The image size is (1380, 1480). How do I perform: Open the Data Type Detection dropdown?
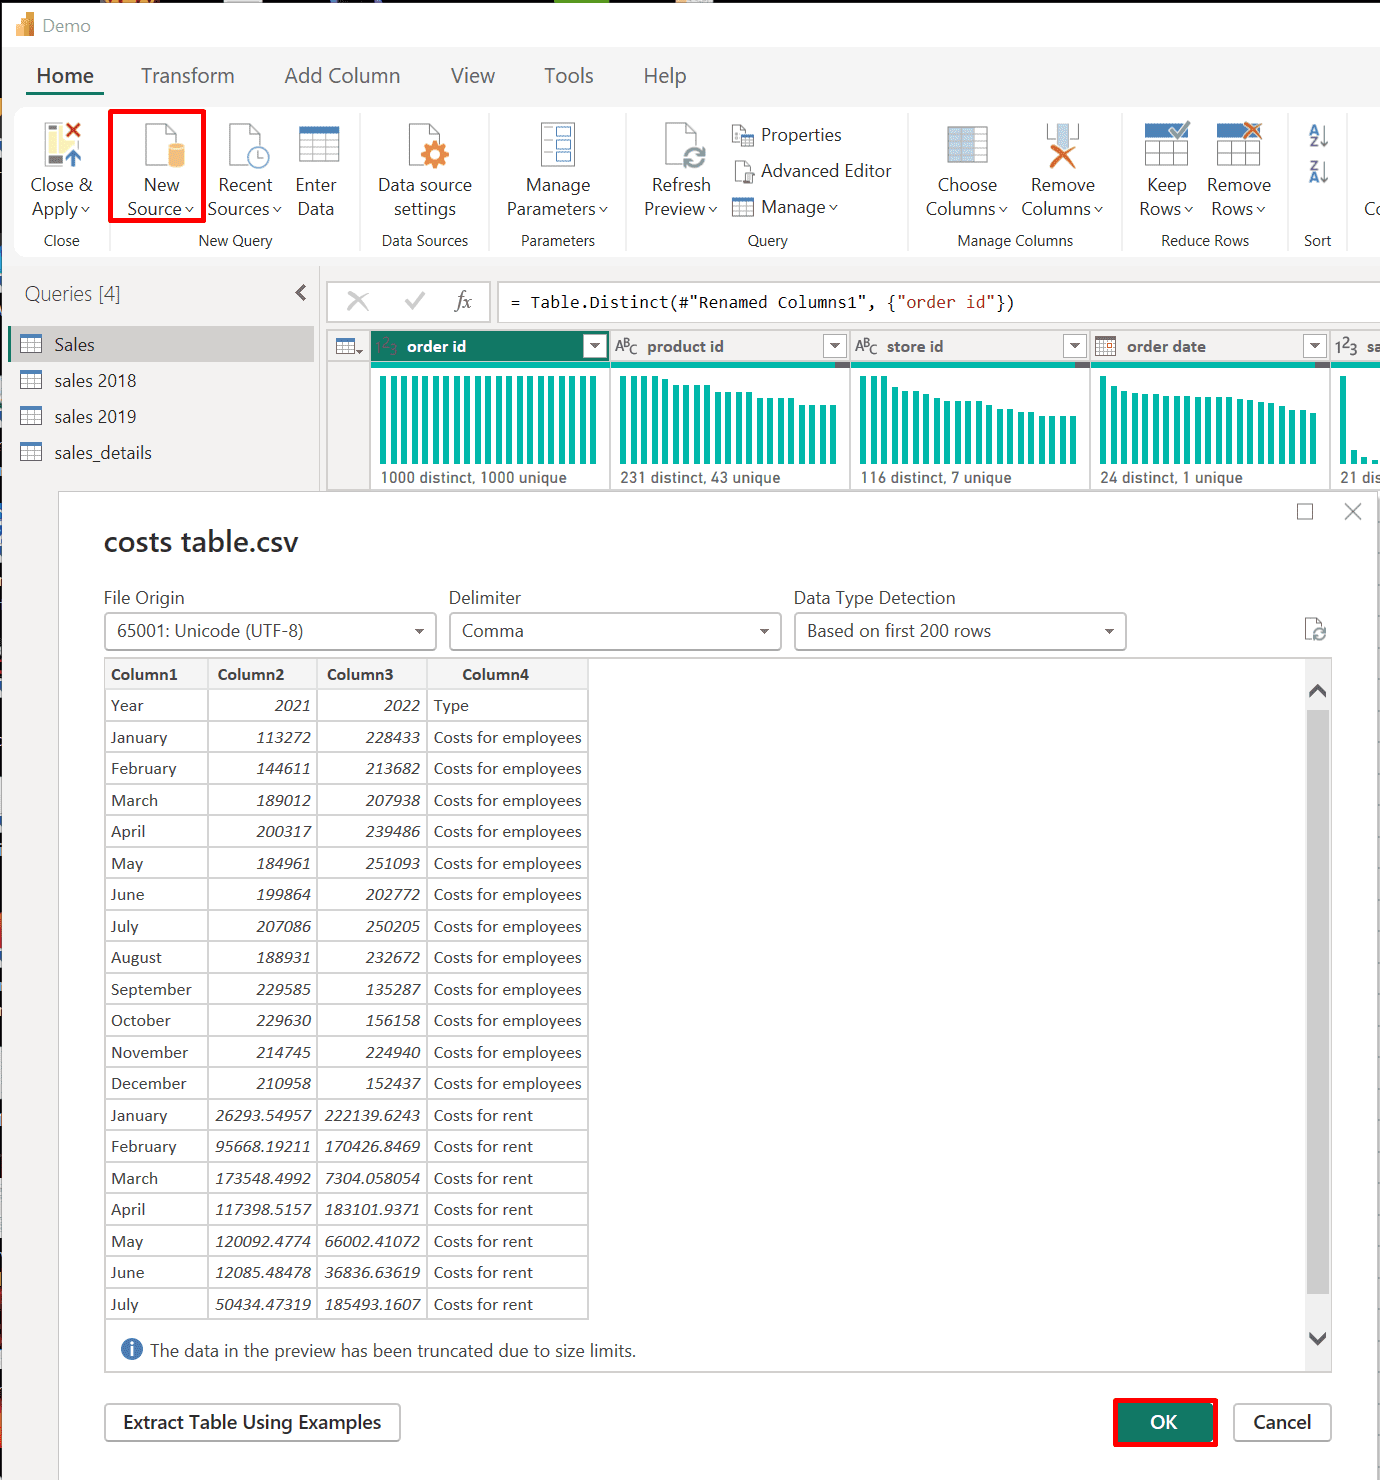pos(959,631)
